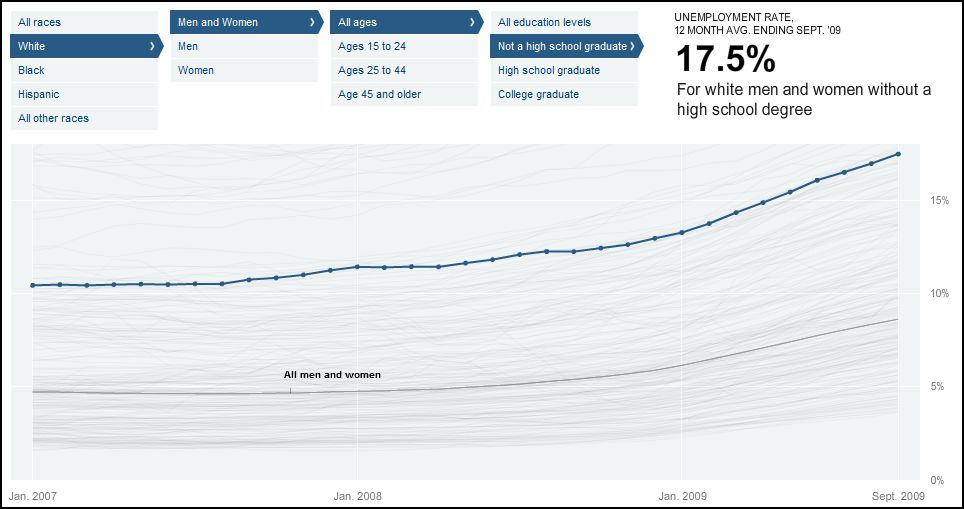Filter by Women only
The width and height of the screenshot is (964, 509).
pyautogui.click(x=196, y=70)
